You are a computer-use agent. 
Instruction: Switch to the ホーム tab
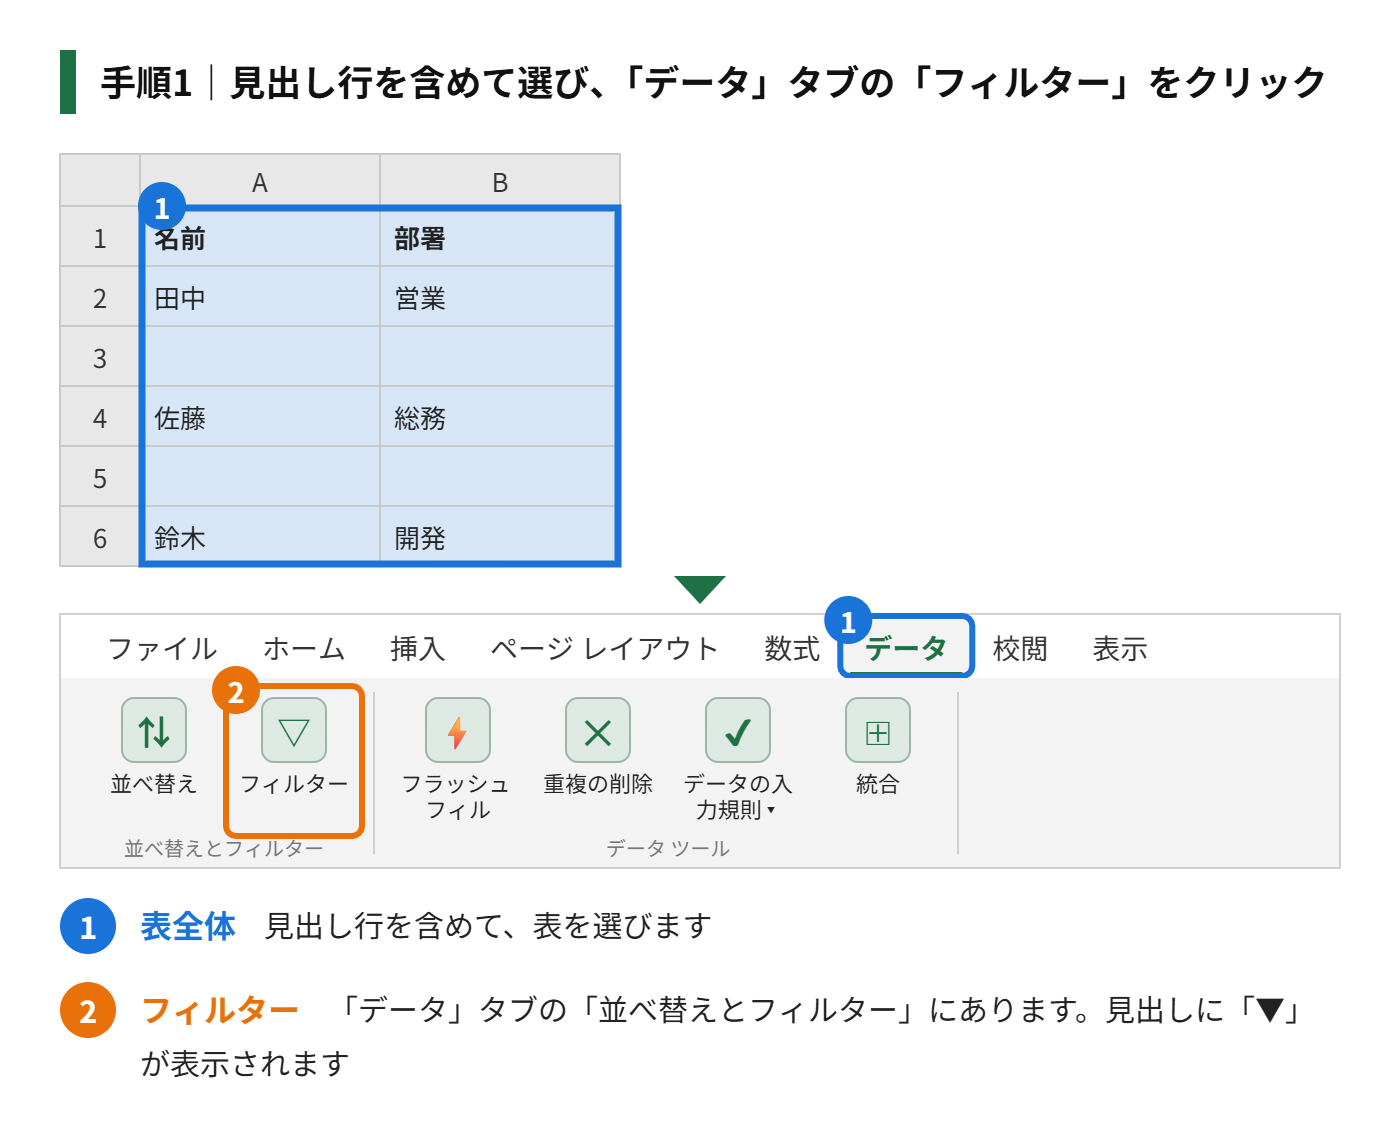click(304, 649)
